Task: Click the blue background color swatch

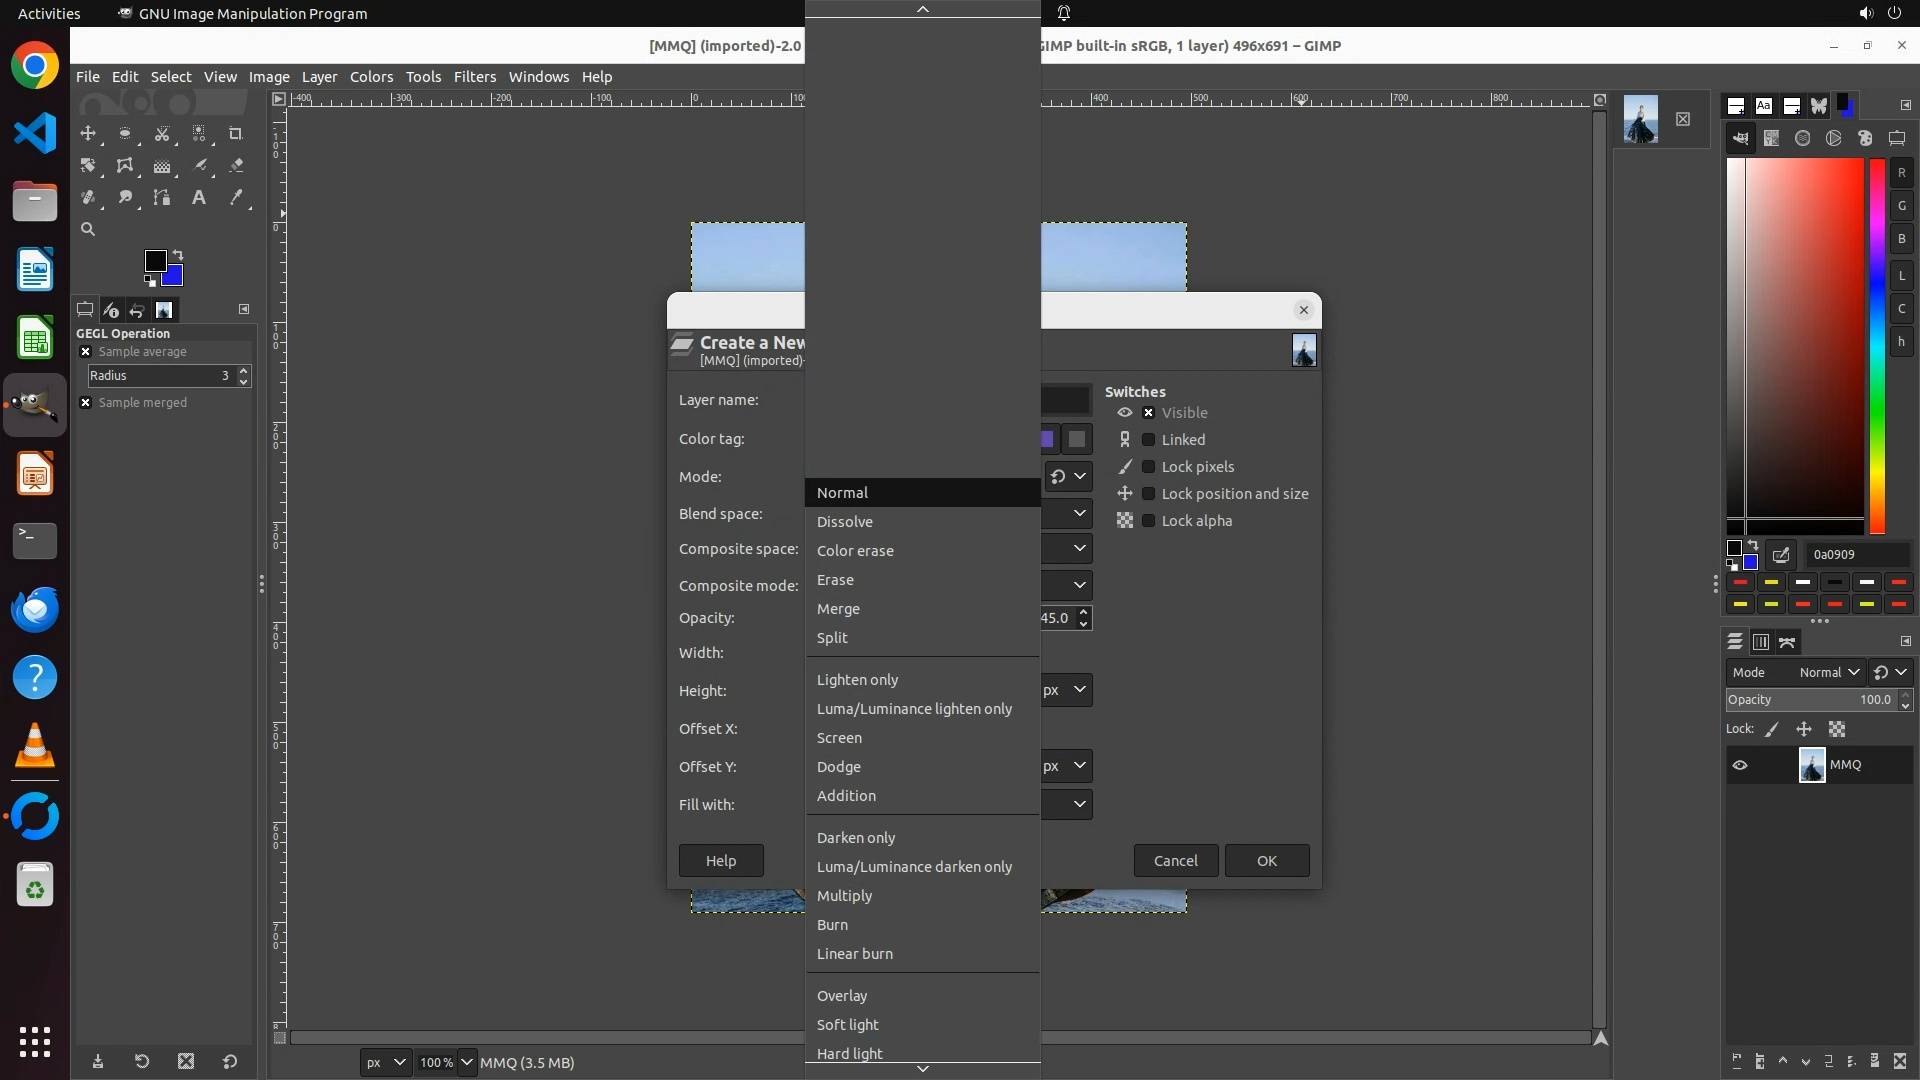Action: [x=174, y=277]
